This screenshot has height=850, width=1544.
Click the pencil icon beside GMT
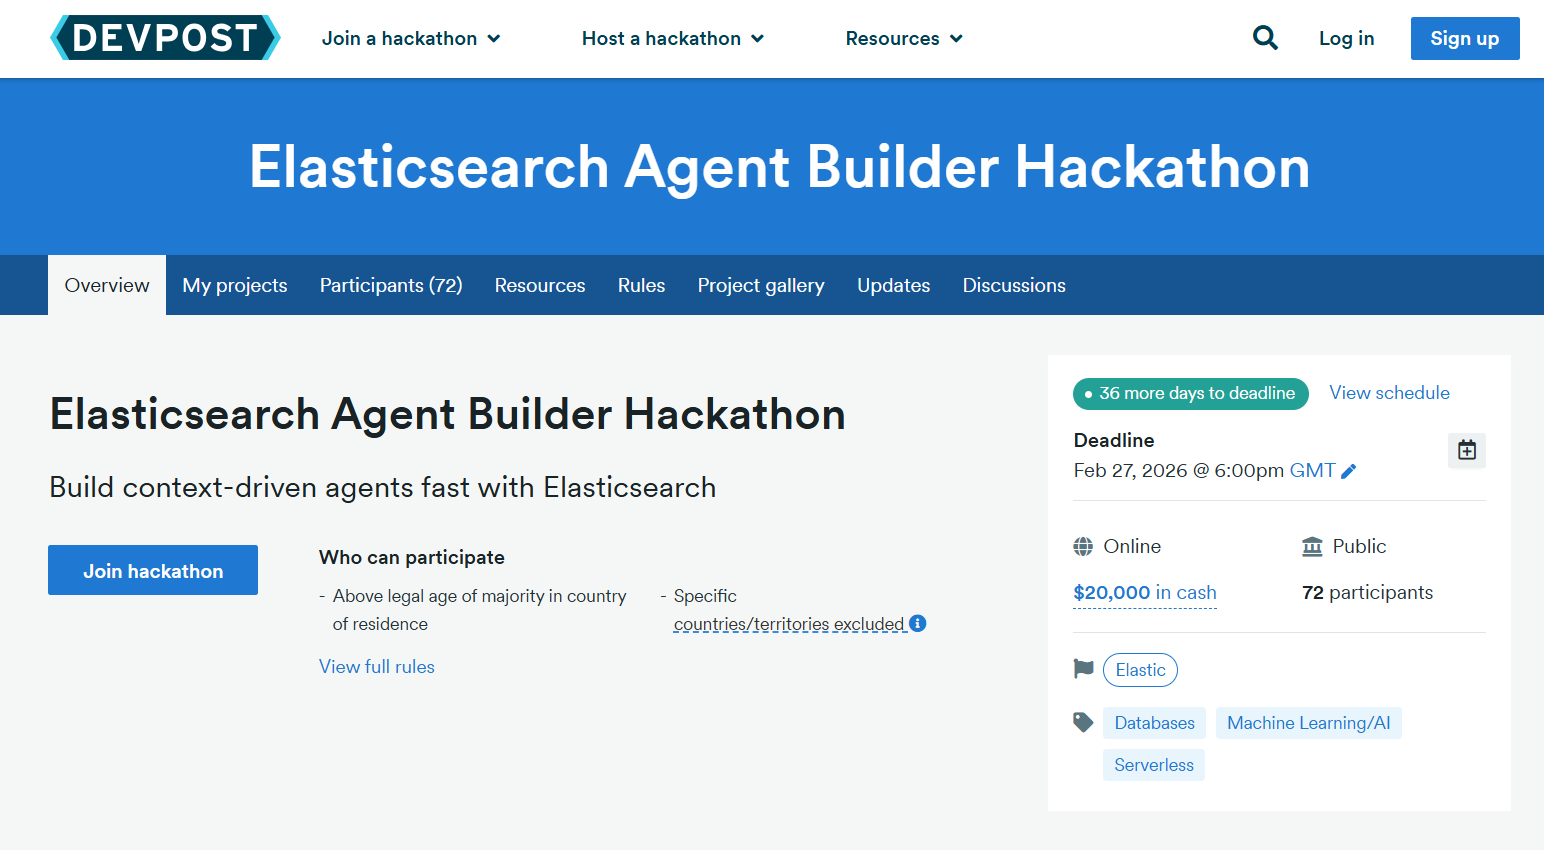pos(1349,471)
